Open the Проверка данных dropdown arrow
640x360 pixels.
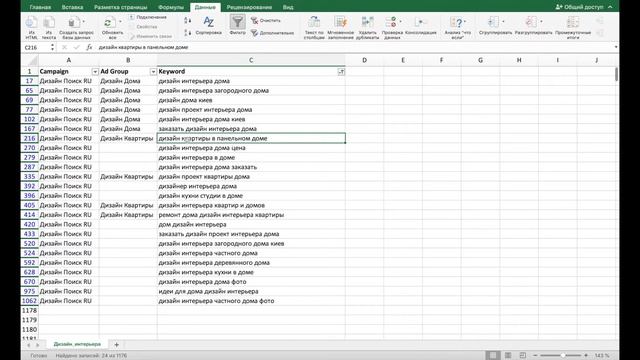[400, 22]
